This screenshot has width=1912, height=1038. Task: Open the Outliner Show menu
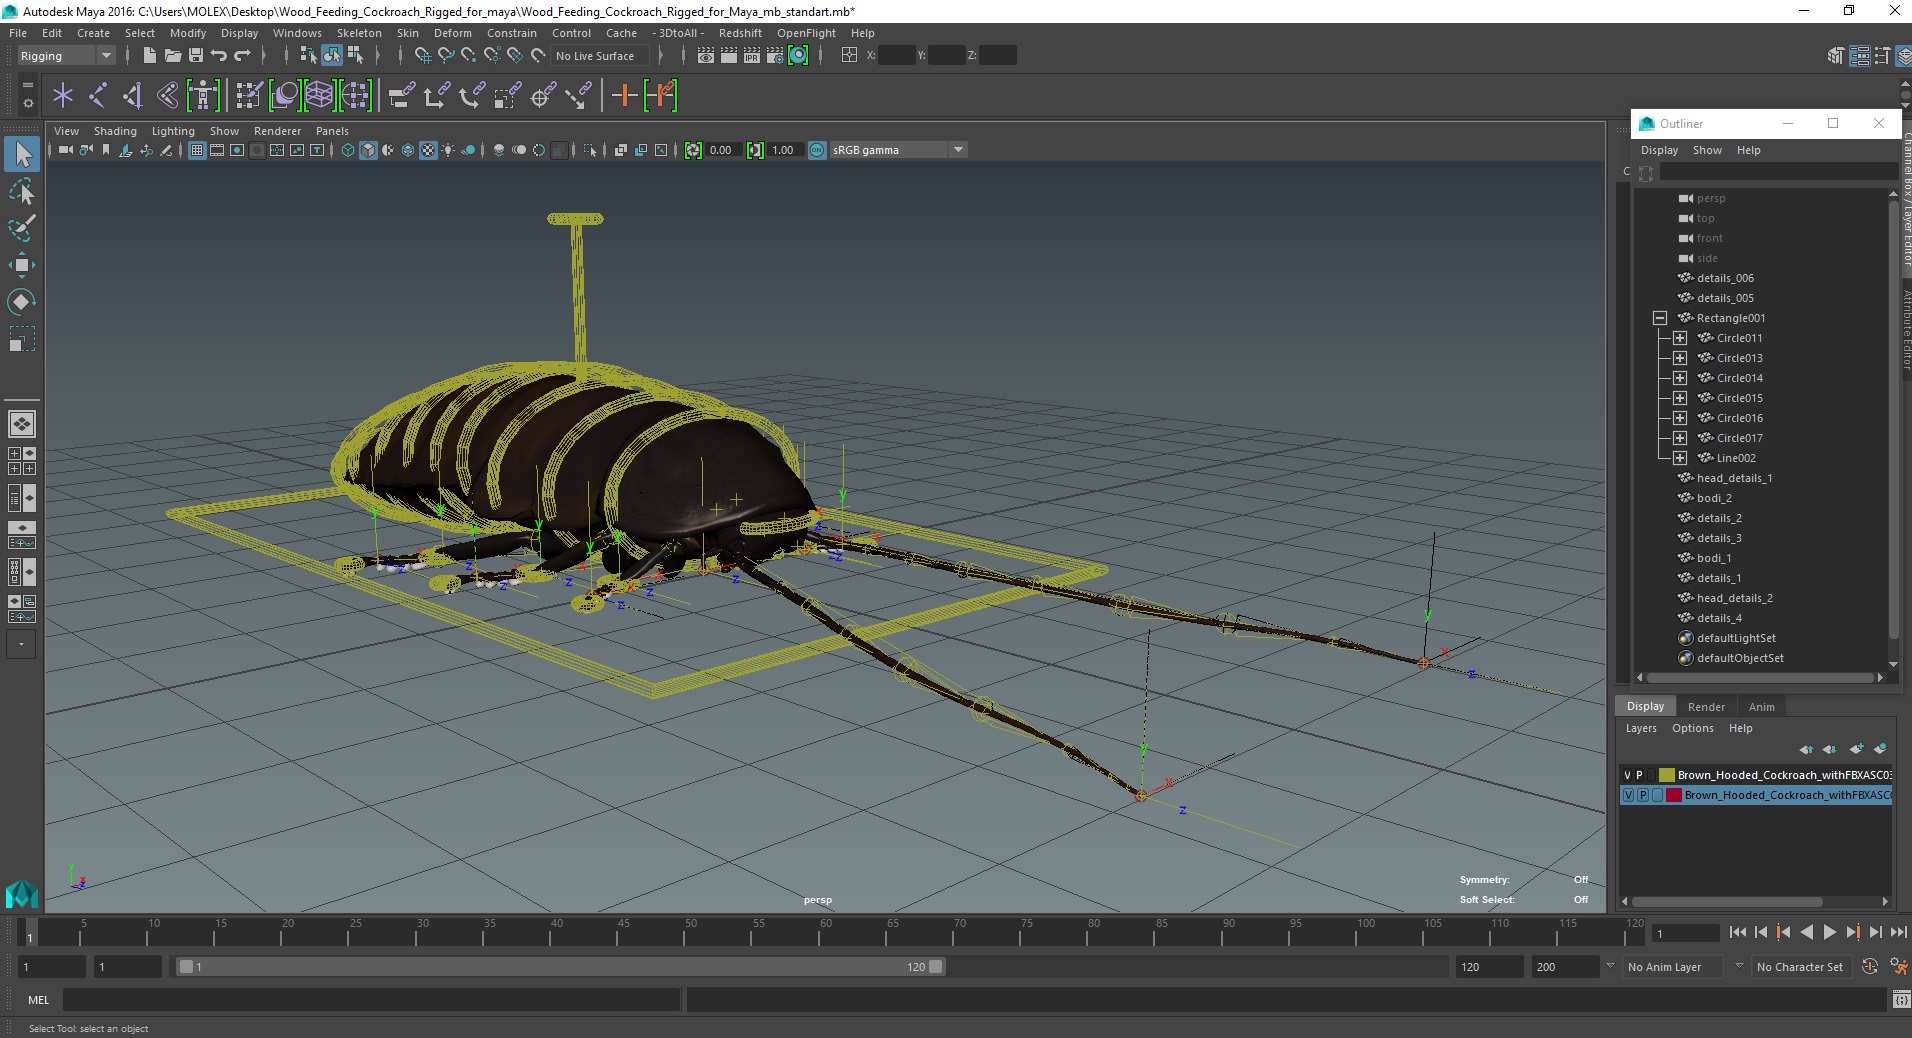click(1707, 150)
